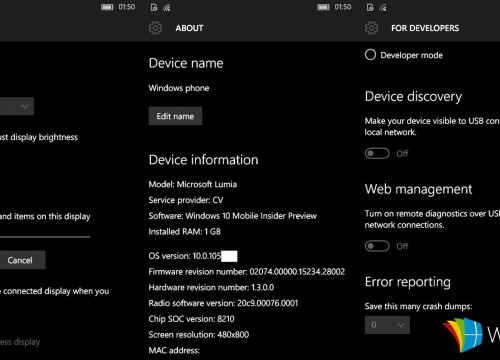Click the SIM card icon in the About status bar
Screen dimensions: 500x360
tap(154, 7)
